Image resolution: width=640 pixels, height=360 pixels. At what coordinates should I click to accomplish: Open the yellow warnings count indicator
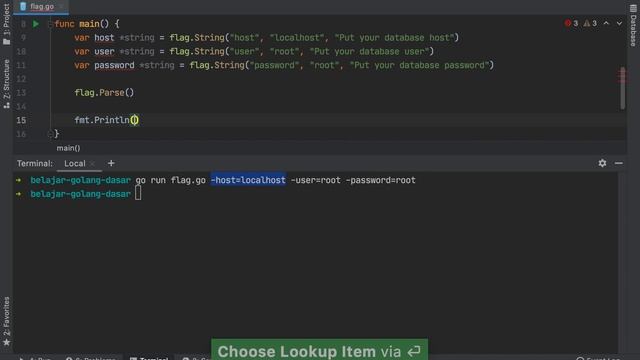pos(590,23)
